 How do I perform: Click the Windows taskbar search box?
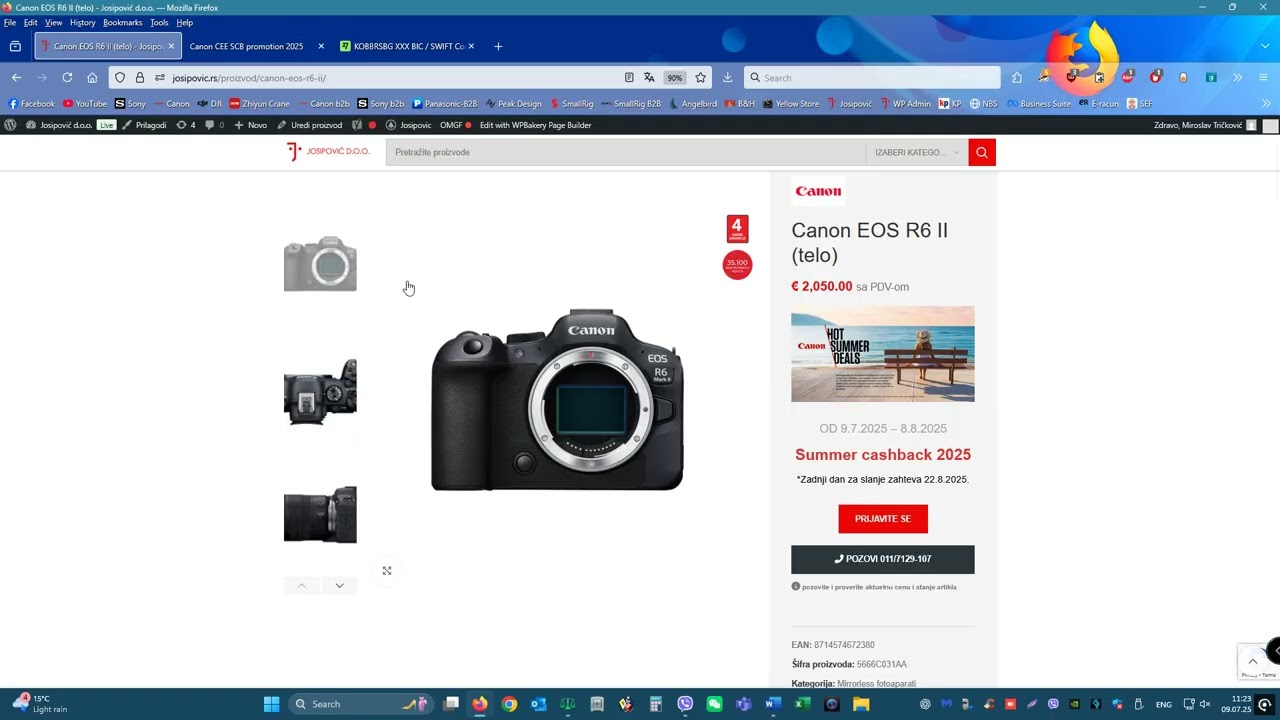[361, 704]
